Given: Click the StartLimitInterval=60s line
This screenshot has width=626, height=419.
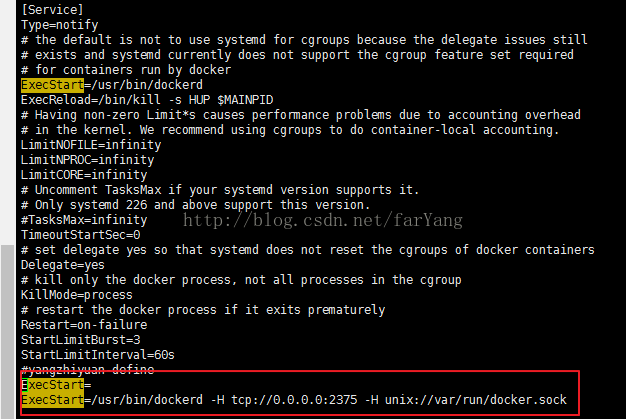Looking at the screenshot, I should pyautogui.click(x=98, y=355).
